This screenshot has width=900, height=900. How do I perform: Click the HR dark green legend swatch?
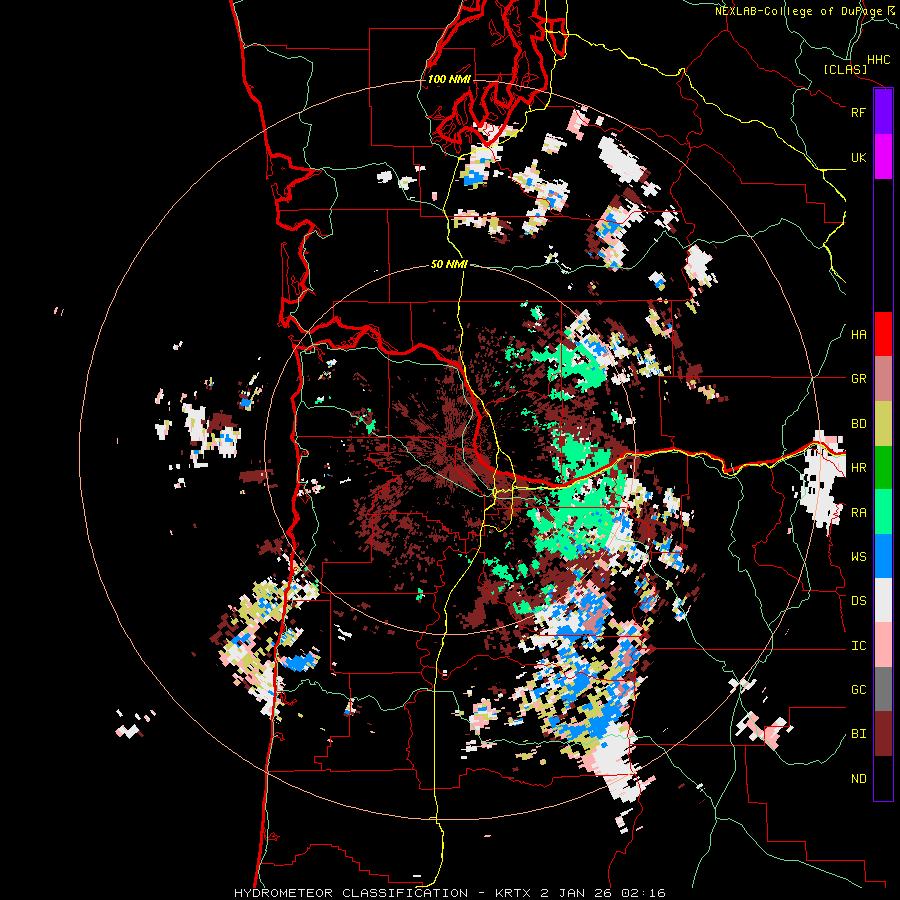coord(883,467)
